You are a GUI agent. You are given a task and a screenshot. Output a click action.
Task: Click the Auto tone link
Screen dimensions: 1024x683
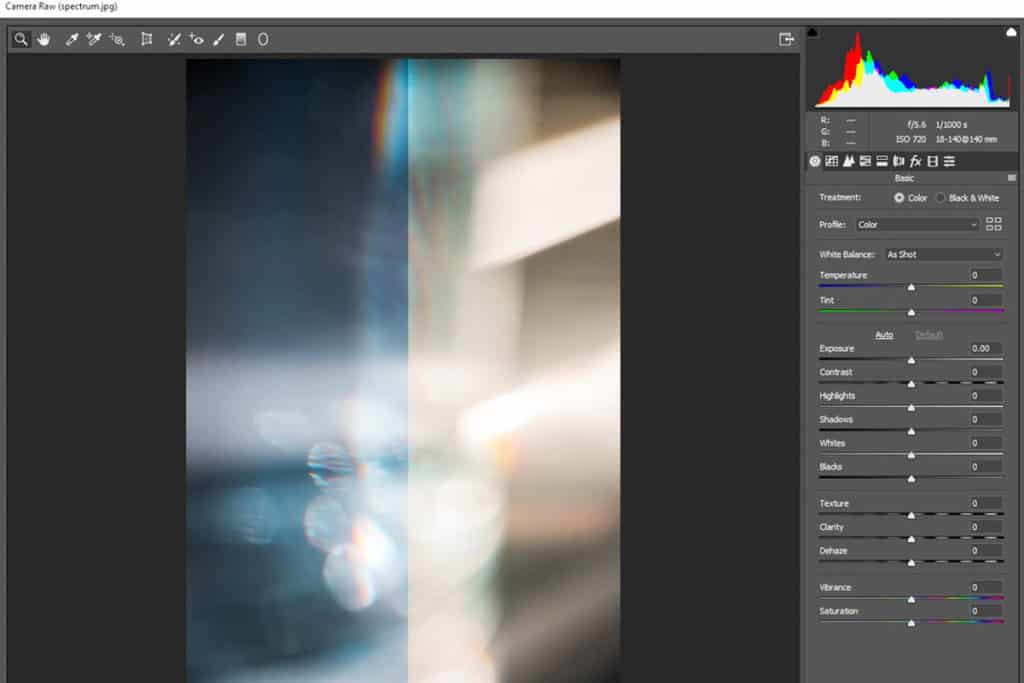coord(884,335)
